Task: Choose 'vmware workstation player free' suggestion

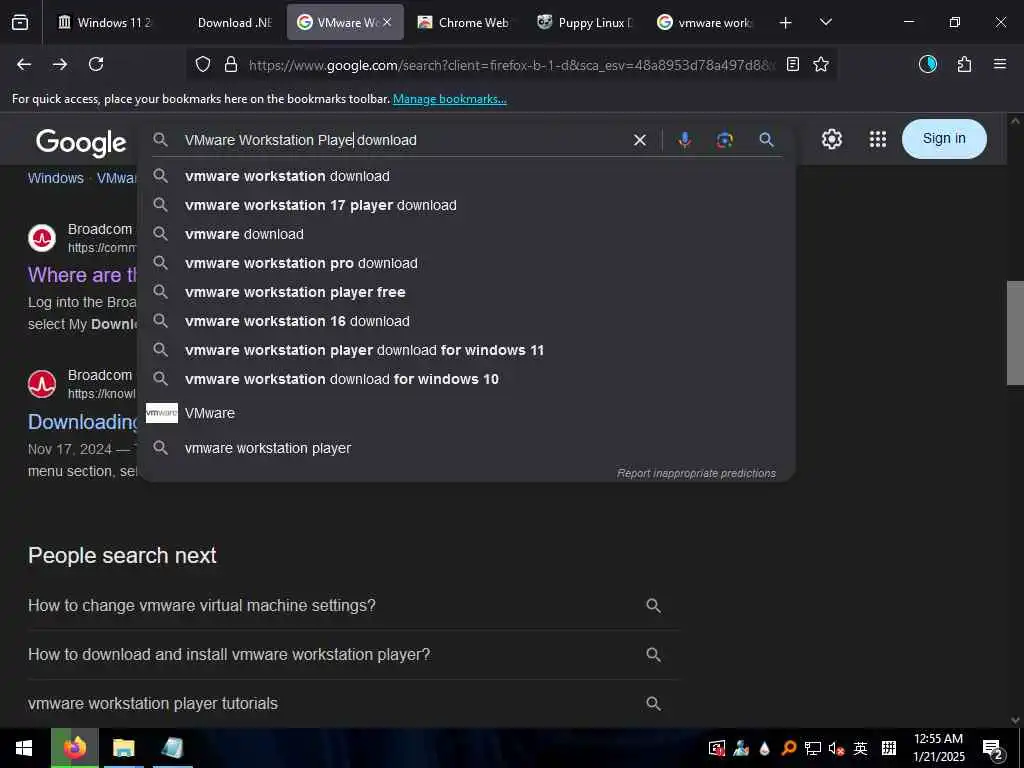Action: tap(466, 292)
